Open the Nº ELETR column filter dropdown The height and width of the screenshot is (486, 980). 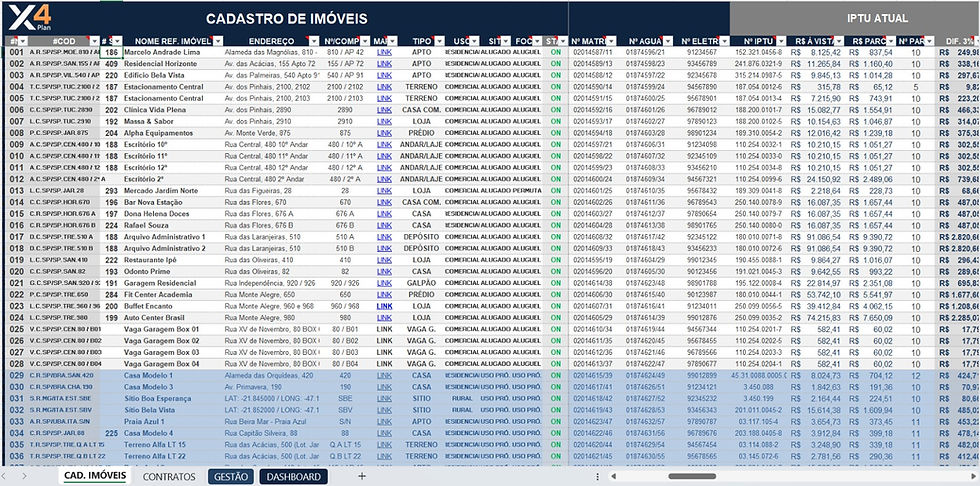point(724,41)
